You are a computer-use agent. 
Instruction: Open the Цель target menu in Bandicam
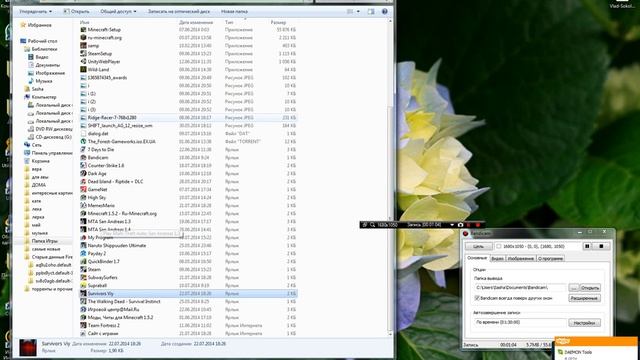tap(478, 247)
